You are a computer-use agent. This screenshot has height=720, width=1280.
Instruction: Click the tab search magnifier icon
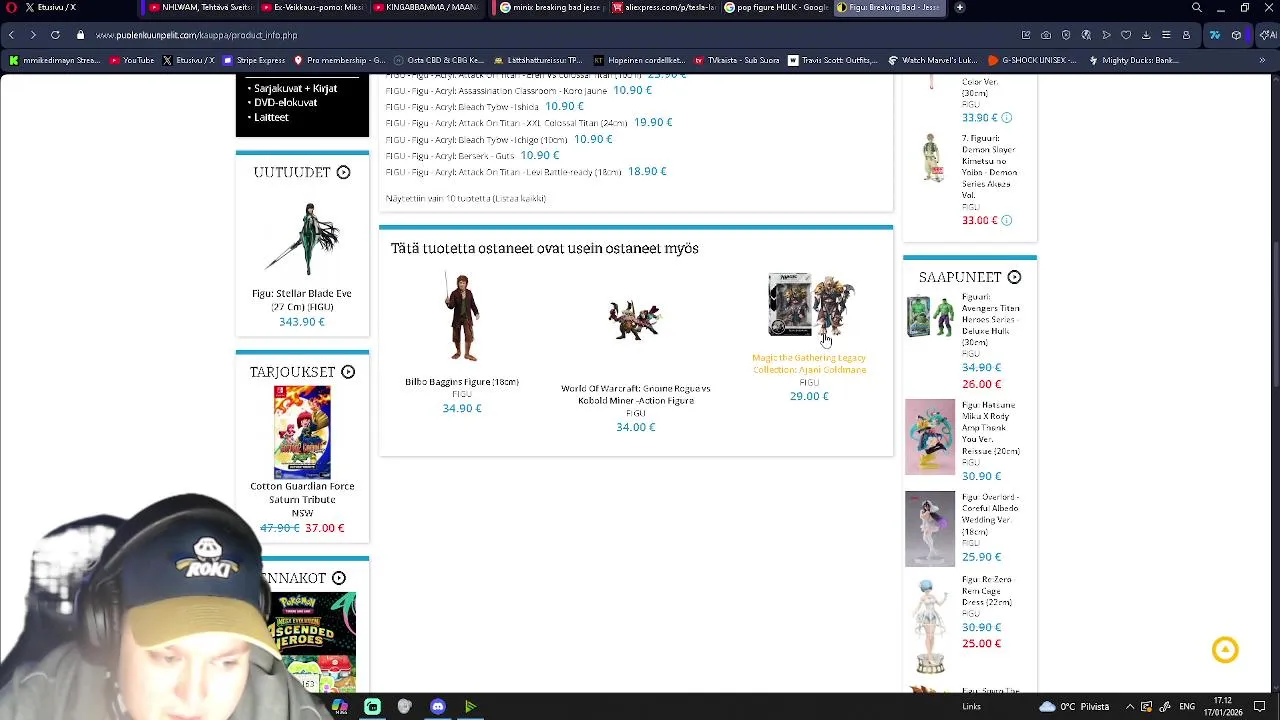pos(1197,7)
